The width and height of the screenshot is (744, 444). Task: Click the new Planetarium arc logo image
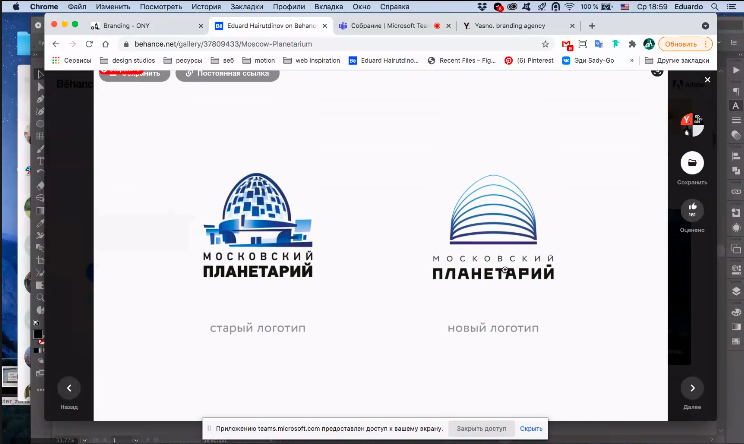pos(493,227)
